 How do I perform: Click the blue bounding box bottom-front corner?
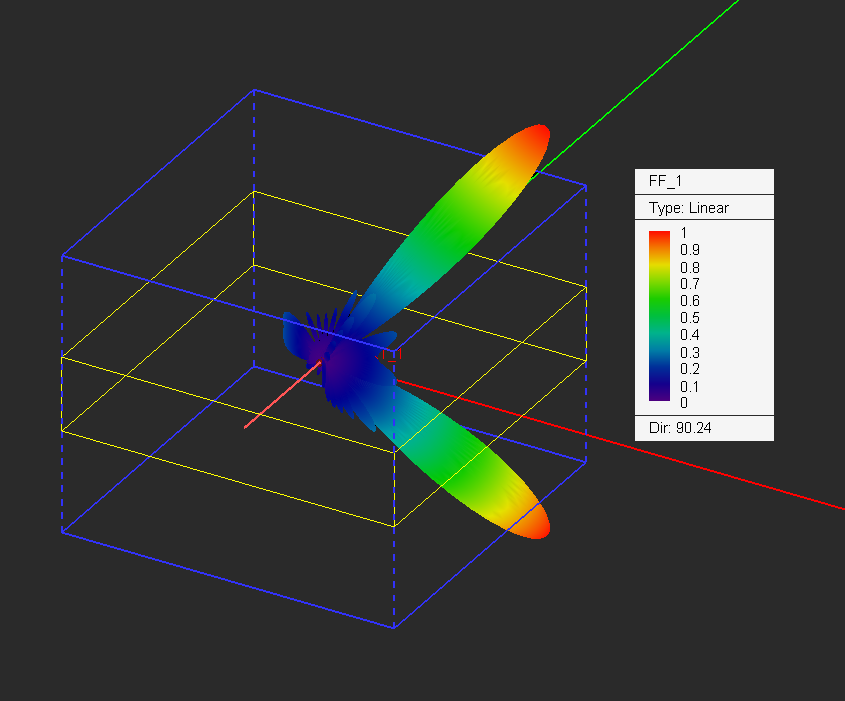point(393,628)
